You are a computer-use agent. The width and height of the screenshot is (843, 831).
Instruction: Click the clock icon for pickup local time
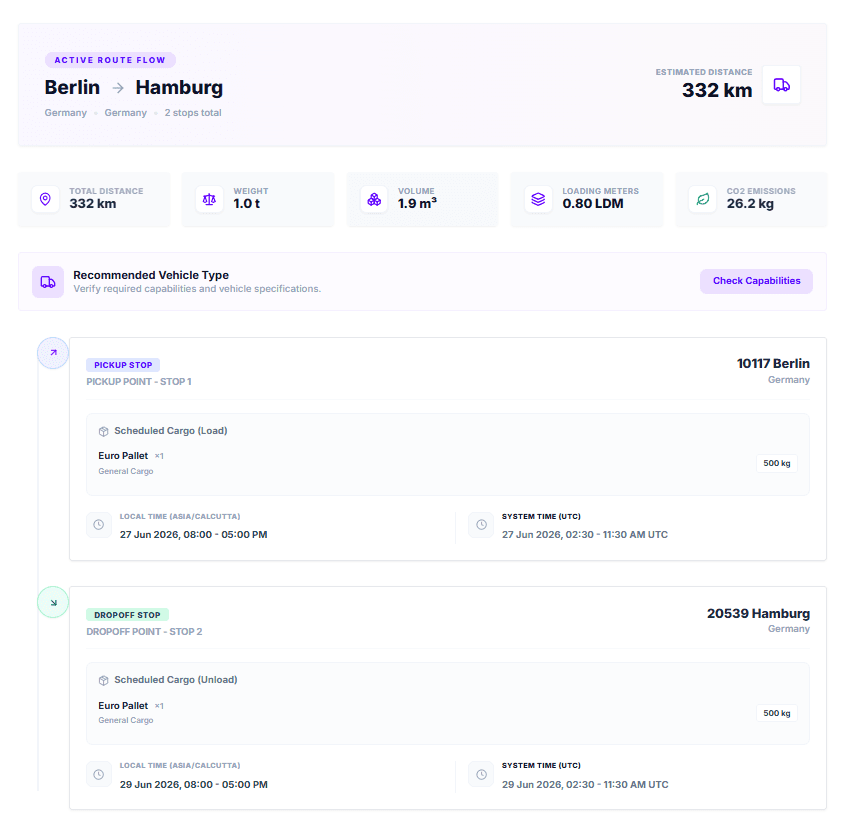[x=99, y=525]
